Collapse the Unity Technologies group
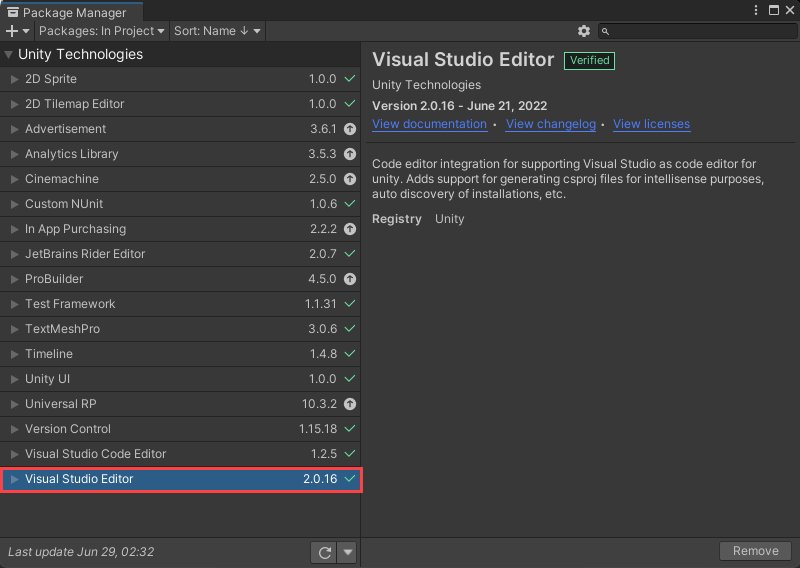 (x=9, y=55)
